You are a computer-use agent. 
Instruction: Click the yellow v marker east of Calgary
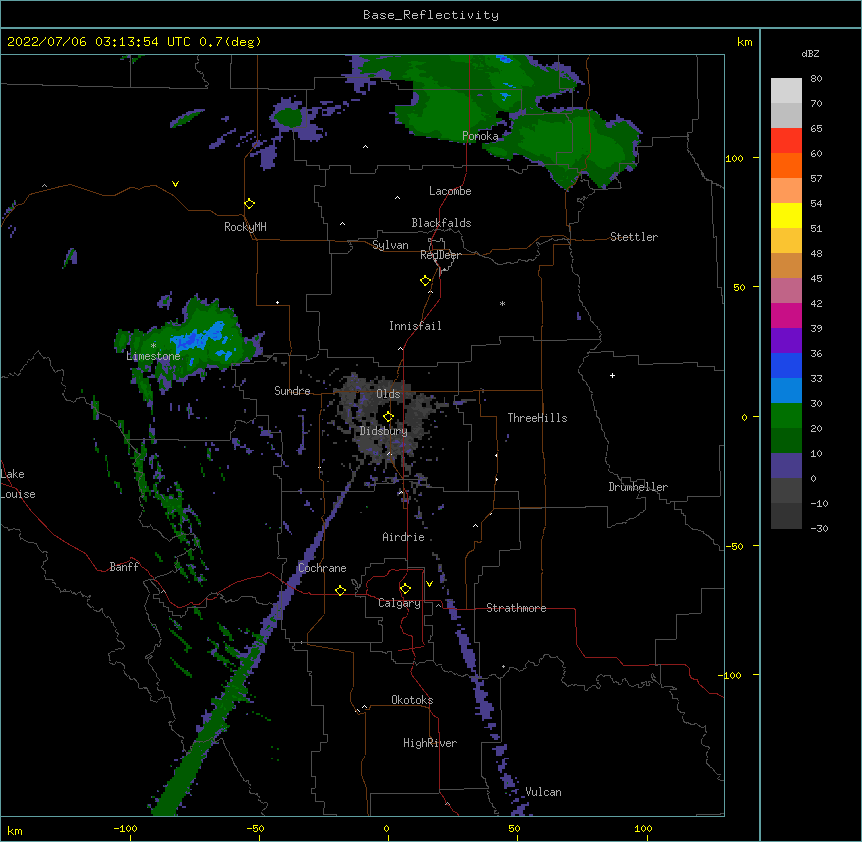click(x=429, y=584)
